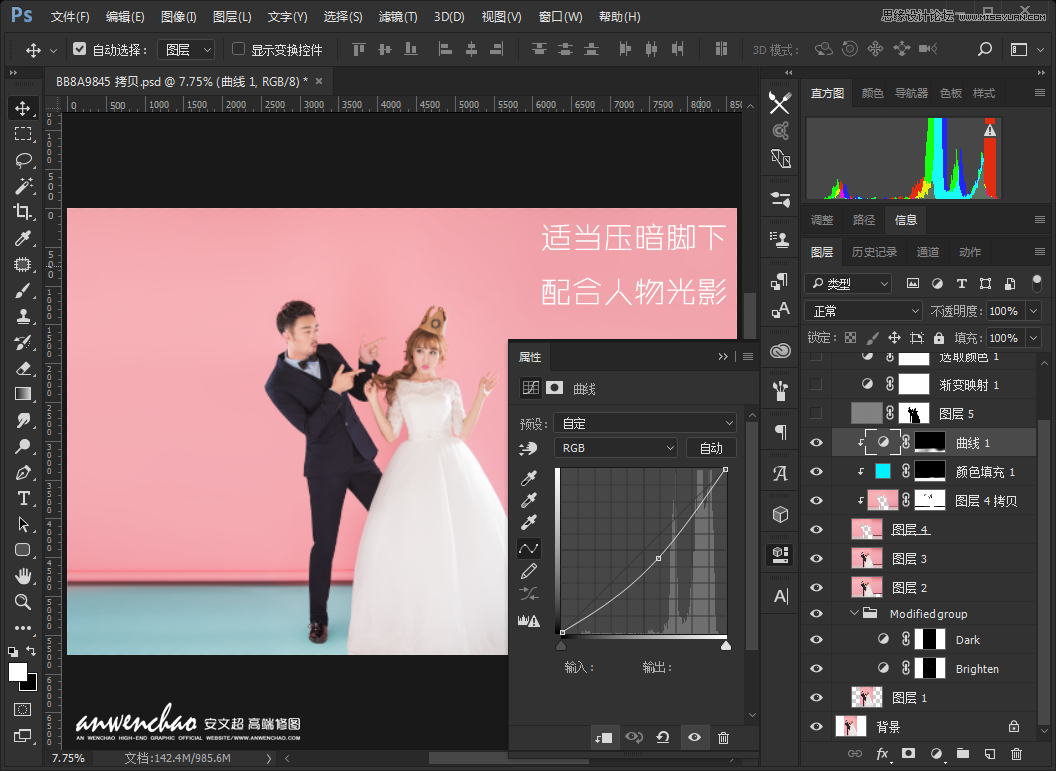Select the black point eyedropper in Curves
The height and width of the screenshot is (771, 1056).
(x=529, y=478)
